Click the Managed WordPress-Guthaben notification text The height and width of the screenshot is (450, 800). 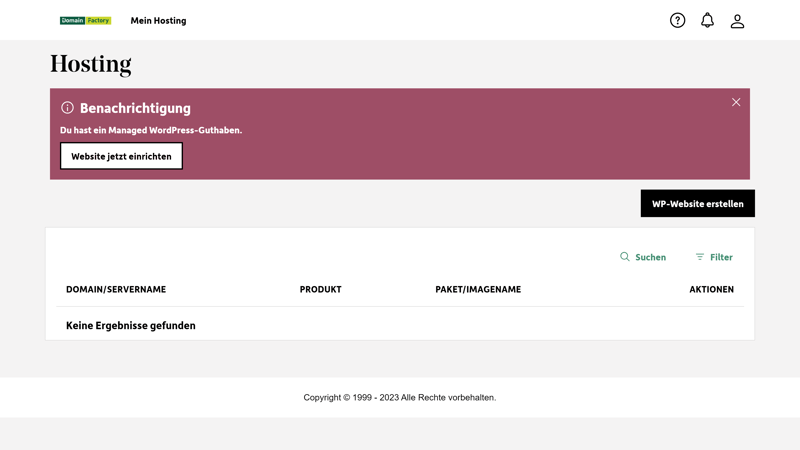pos(151,130)
